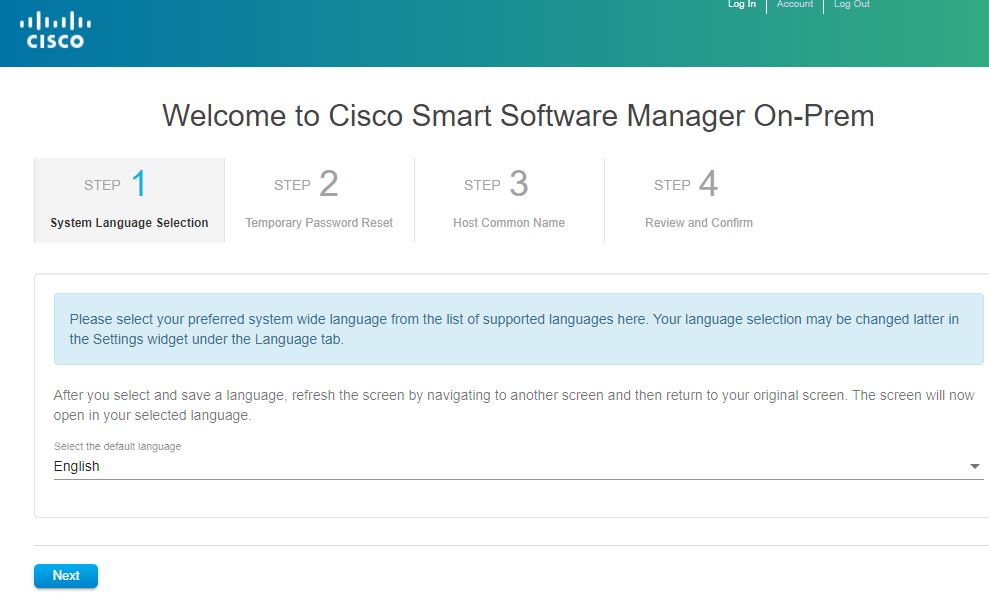Select Step 1 System Language Selection tab

pos(129,201)
